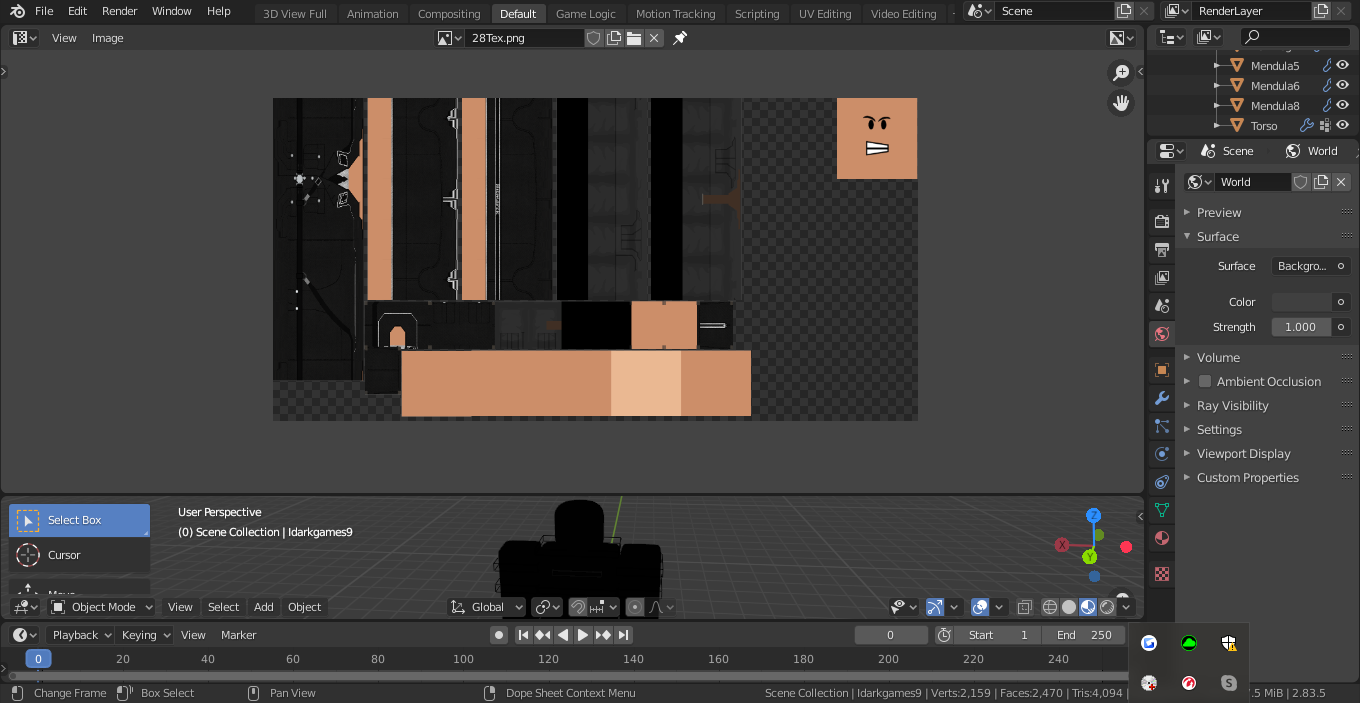Open viewport Add menu
This screenshot has width=1360, height=703.
(264, 607)
